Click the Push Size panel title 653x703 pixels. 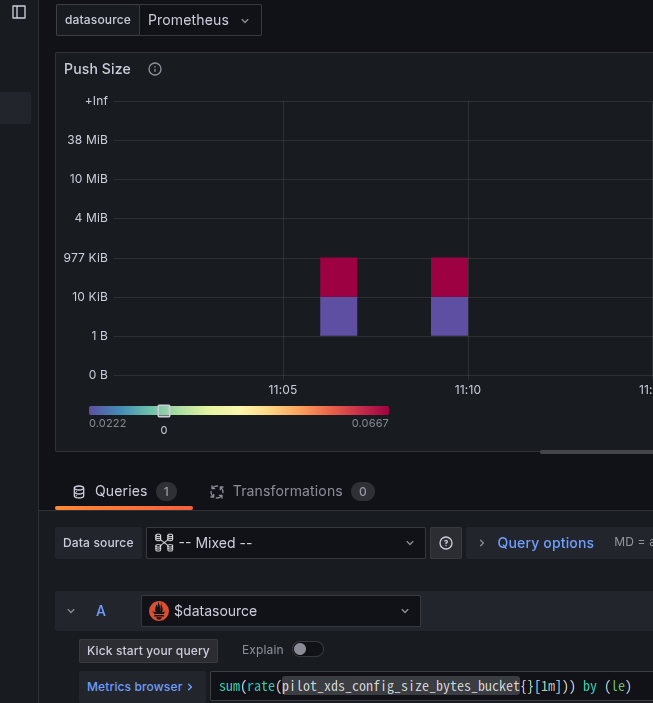tap(97, 69)
